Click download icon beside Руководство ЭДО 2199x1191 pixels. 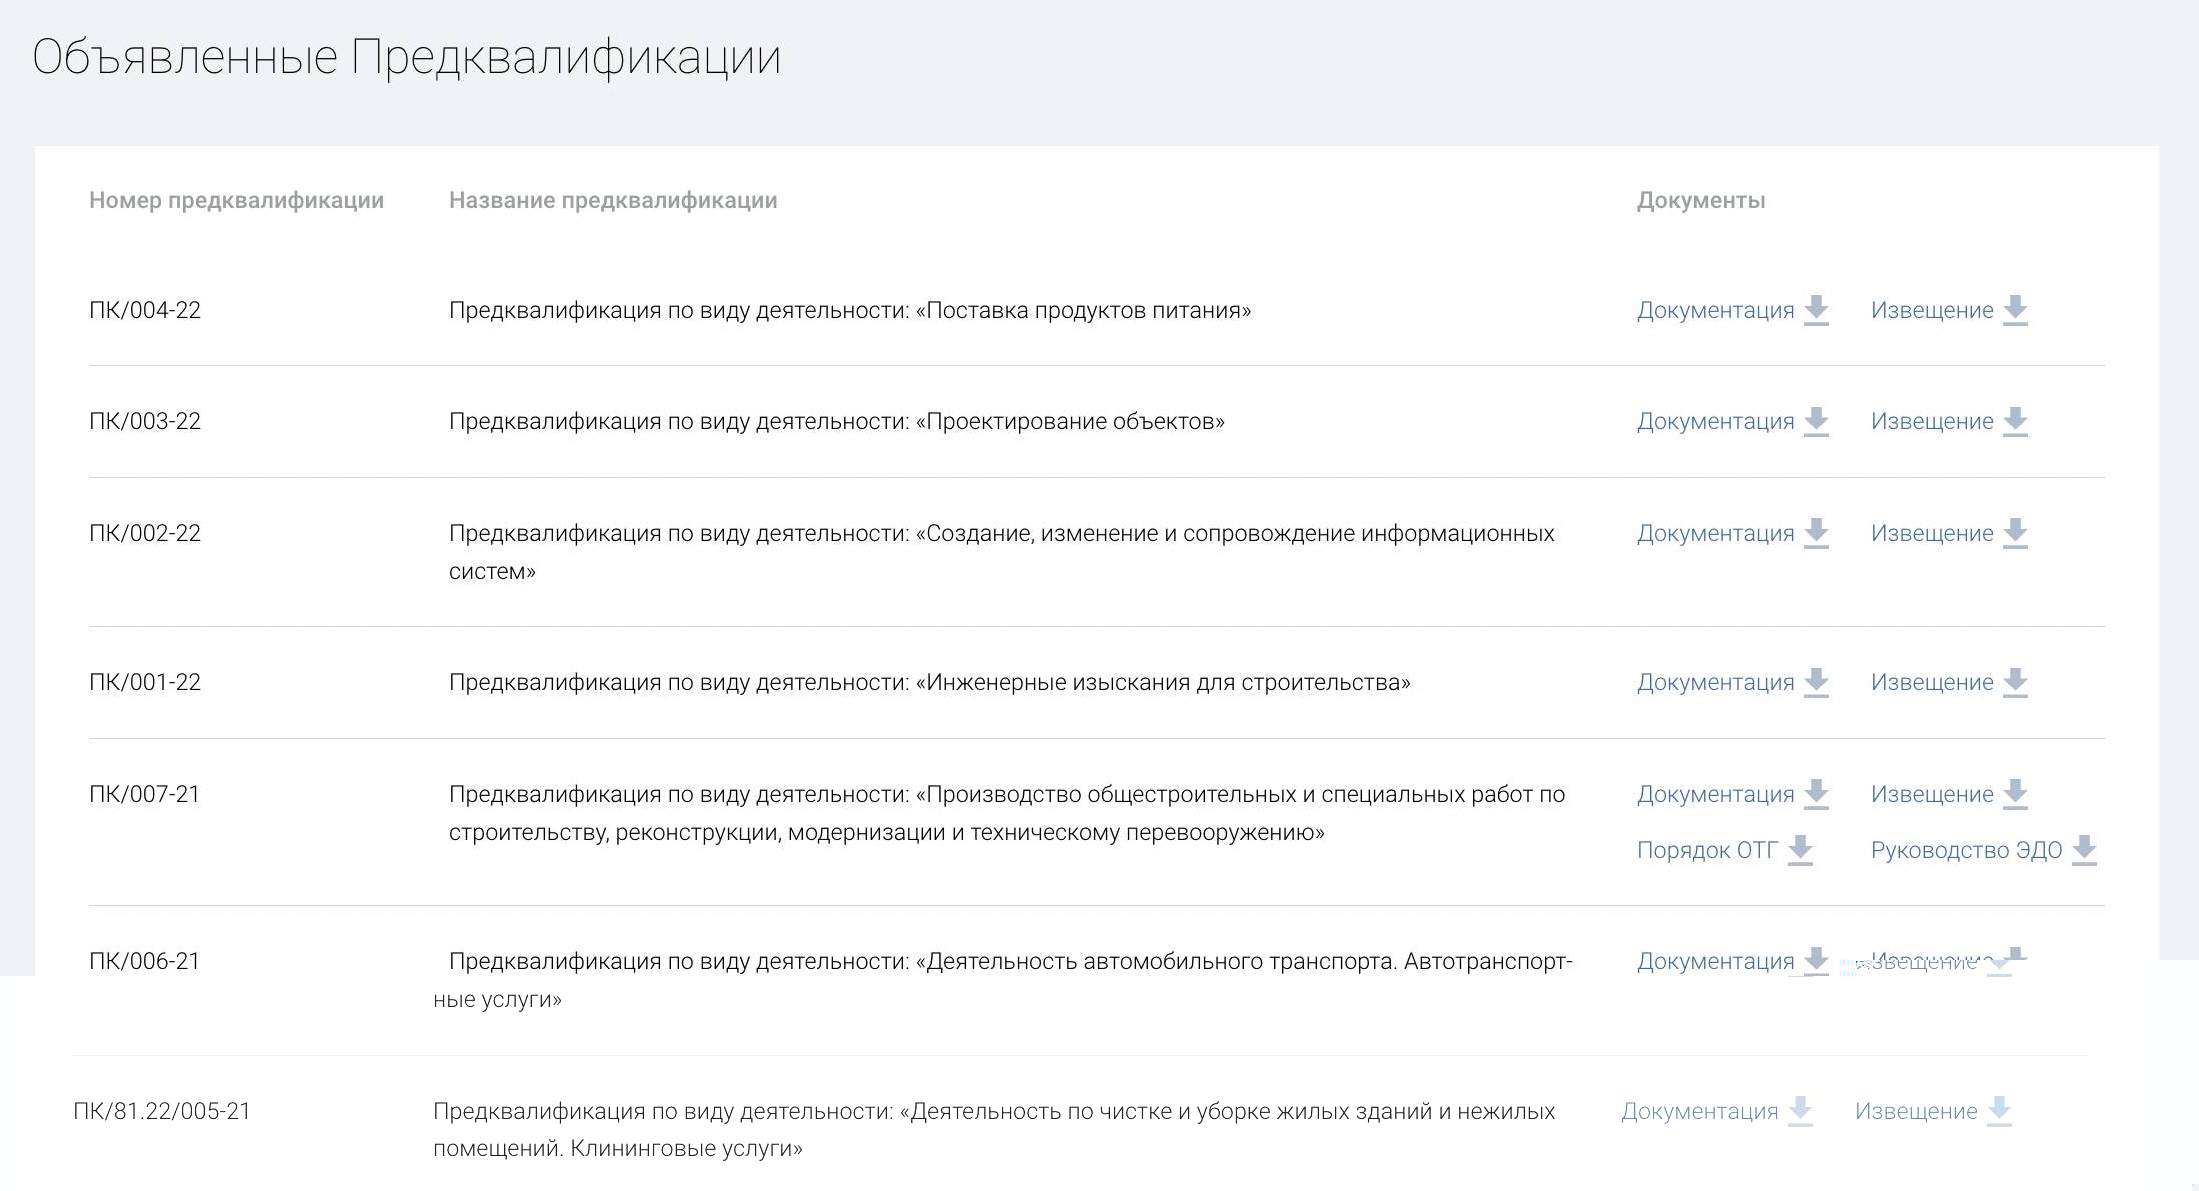tap(2084, 851)
